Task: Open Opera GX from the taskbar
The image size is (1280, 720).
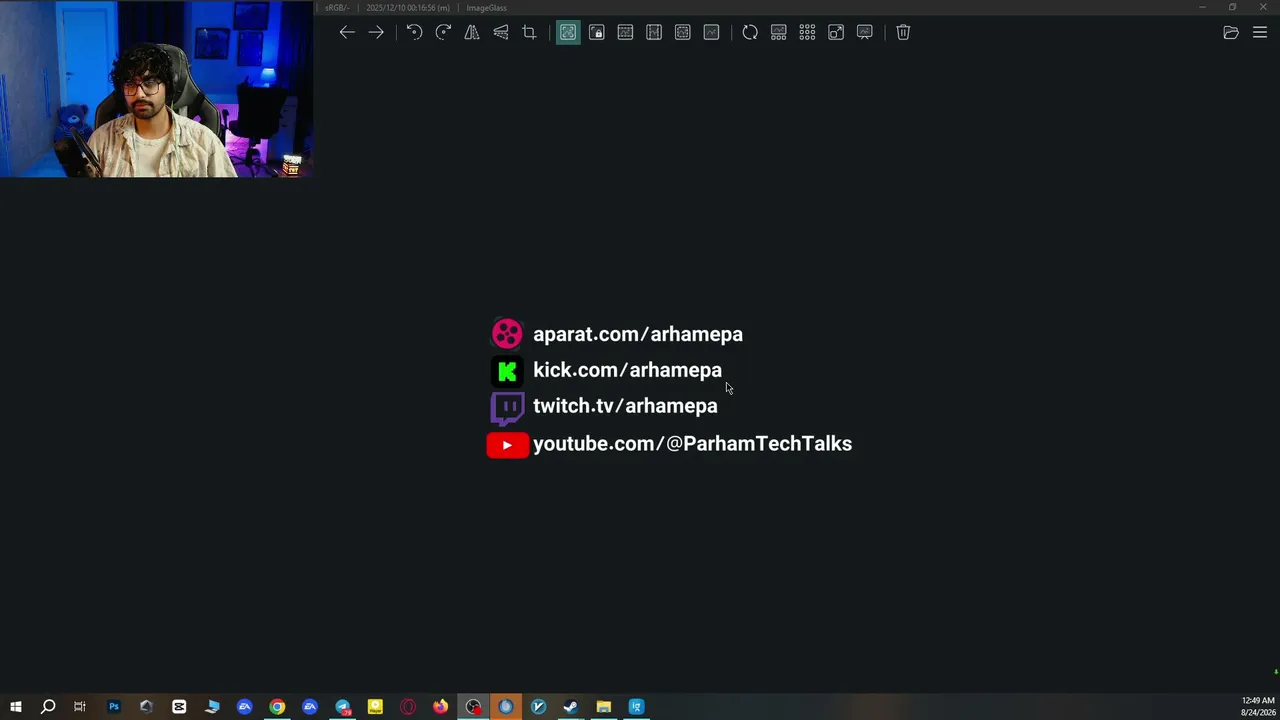Action: click(408, 707)
